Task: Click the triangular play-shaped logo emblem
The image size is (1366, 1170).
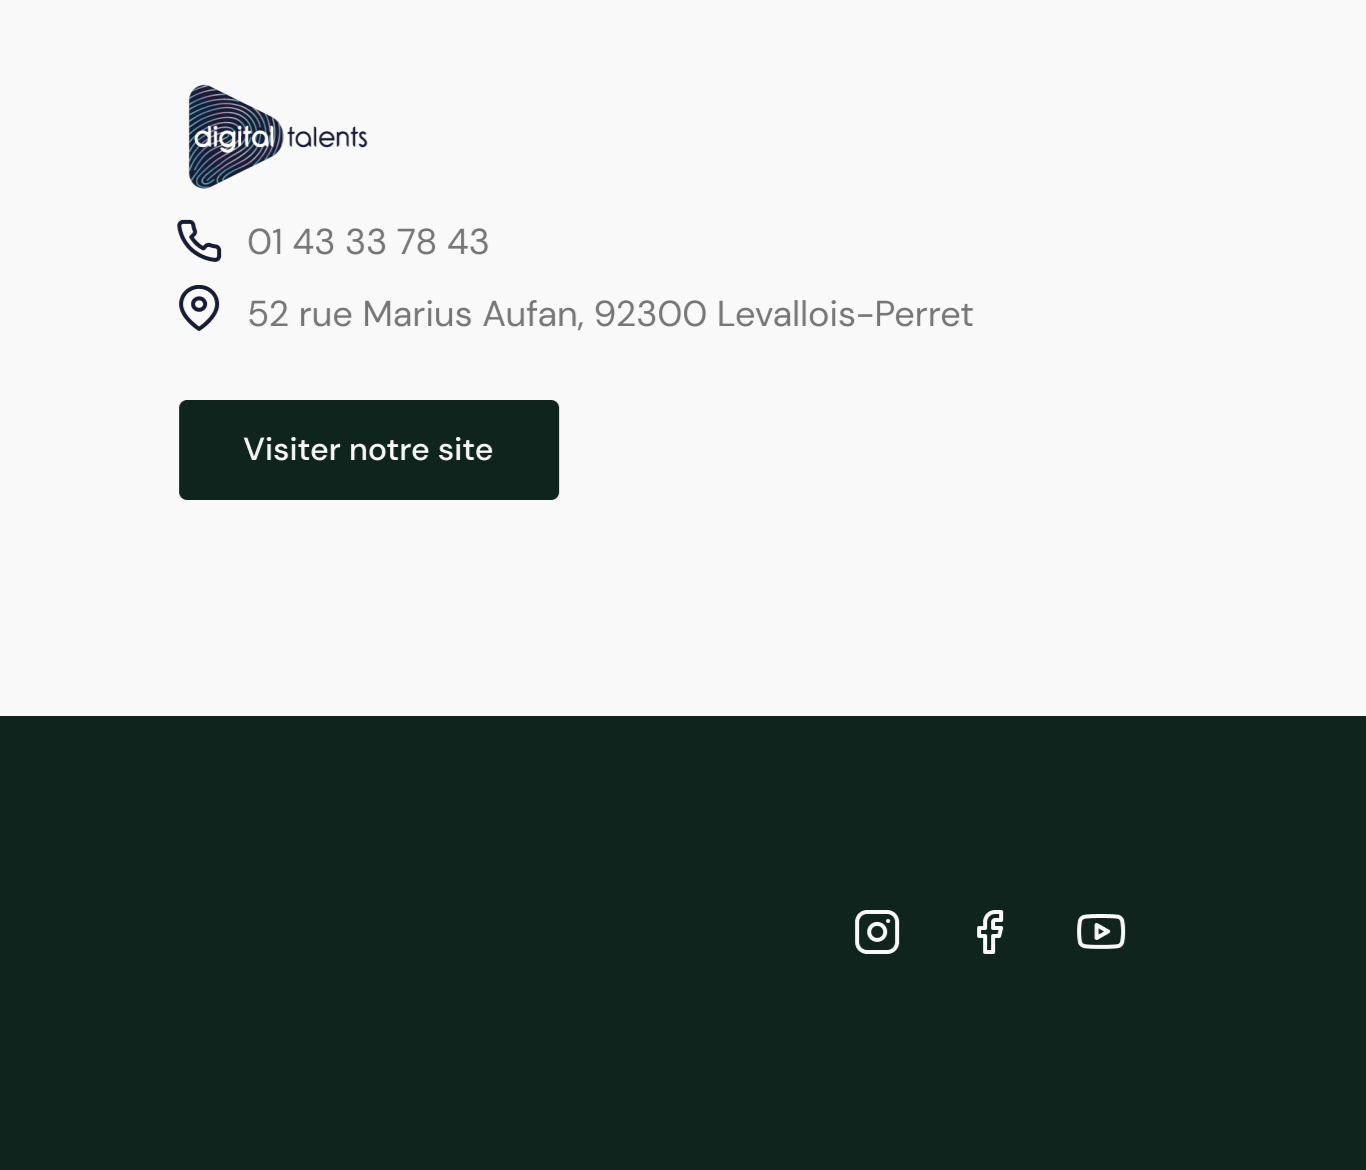Action: 236,136
